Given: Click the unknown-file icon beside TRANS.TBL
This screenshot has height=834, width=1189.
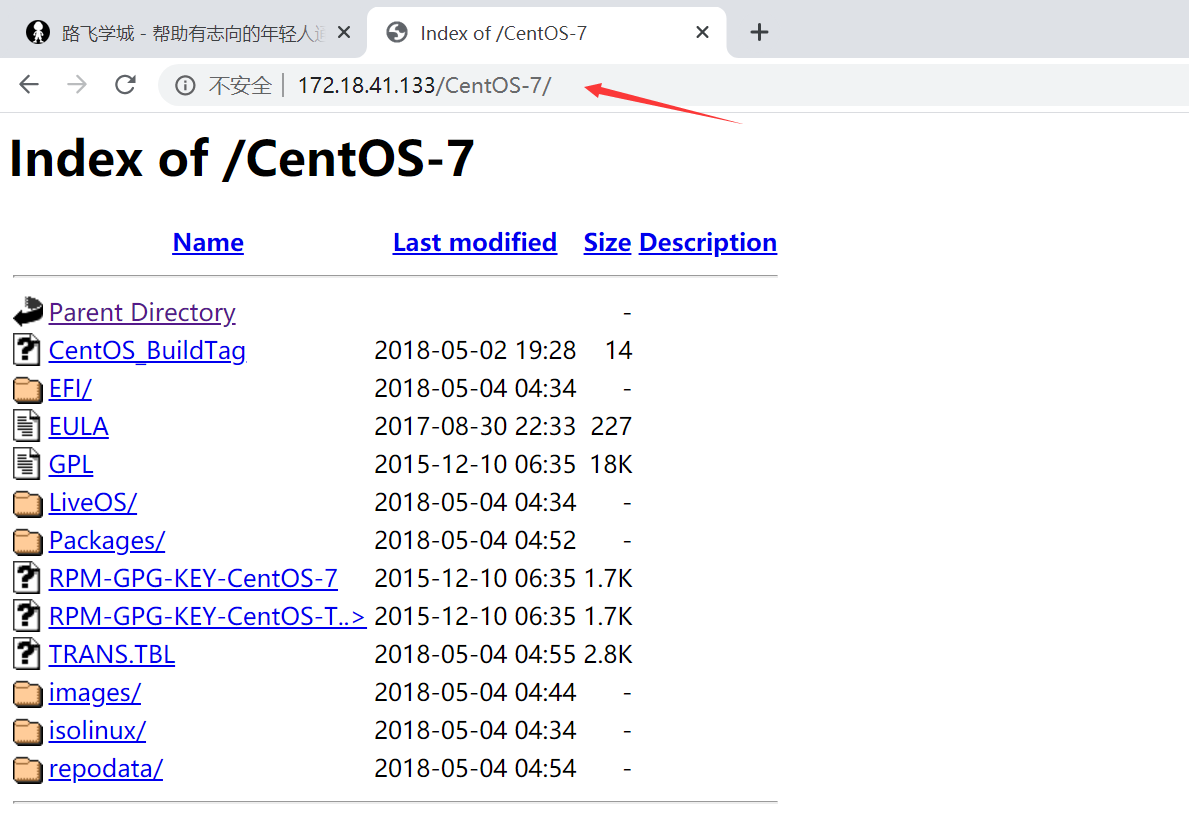Looking at the screenshot, I should click(27, 654).
